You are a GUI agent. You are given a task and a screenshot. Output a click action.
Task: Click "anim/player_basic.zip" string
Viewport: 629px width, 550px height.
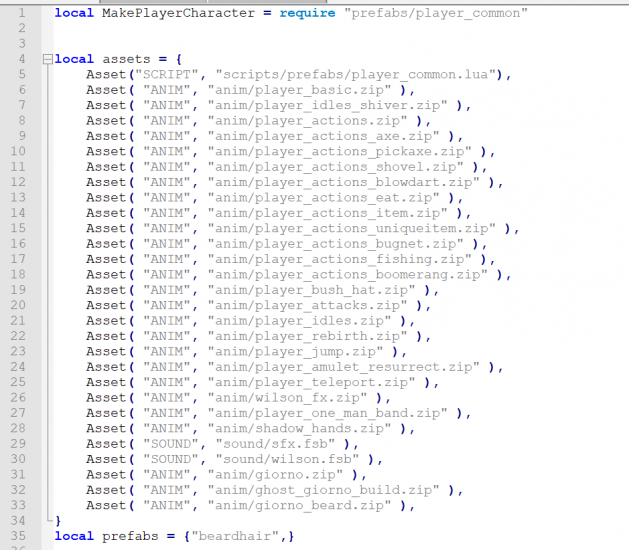(x=299, y=90)
